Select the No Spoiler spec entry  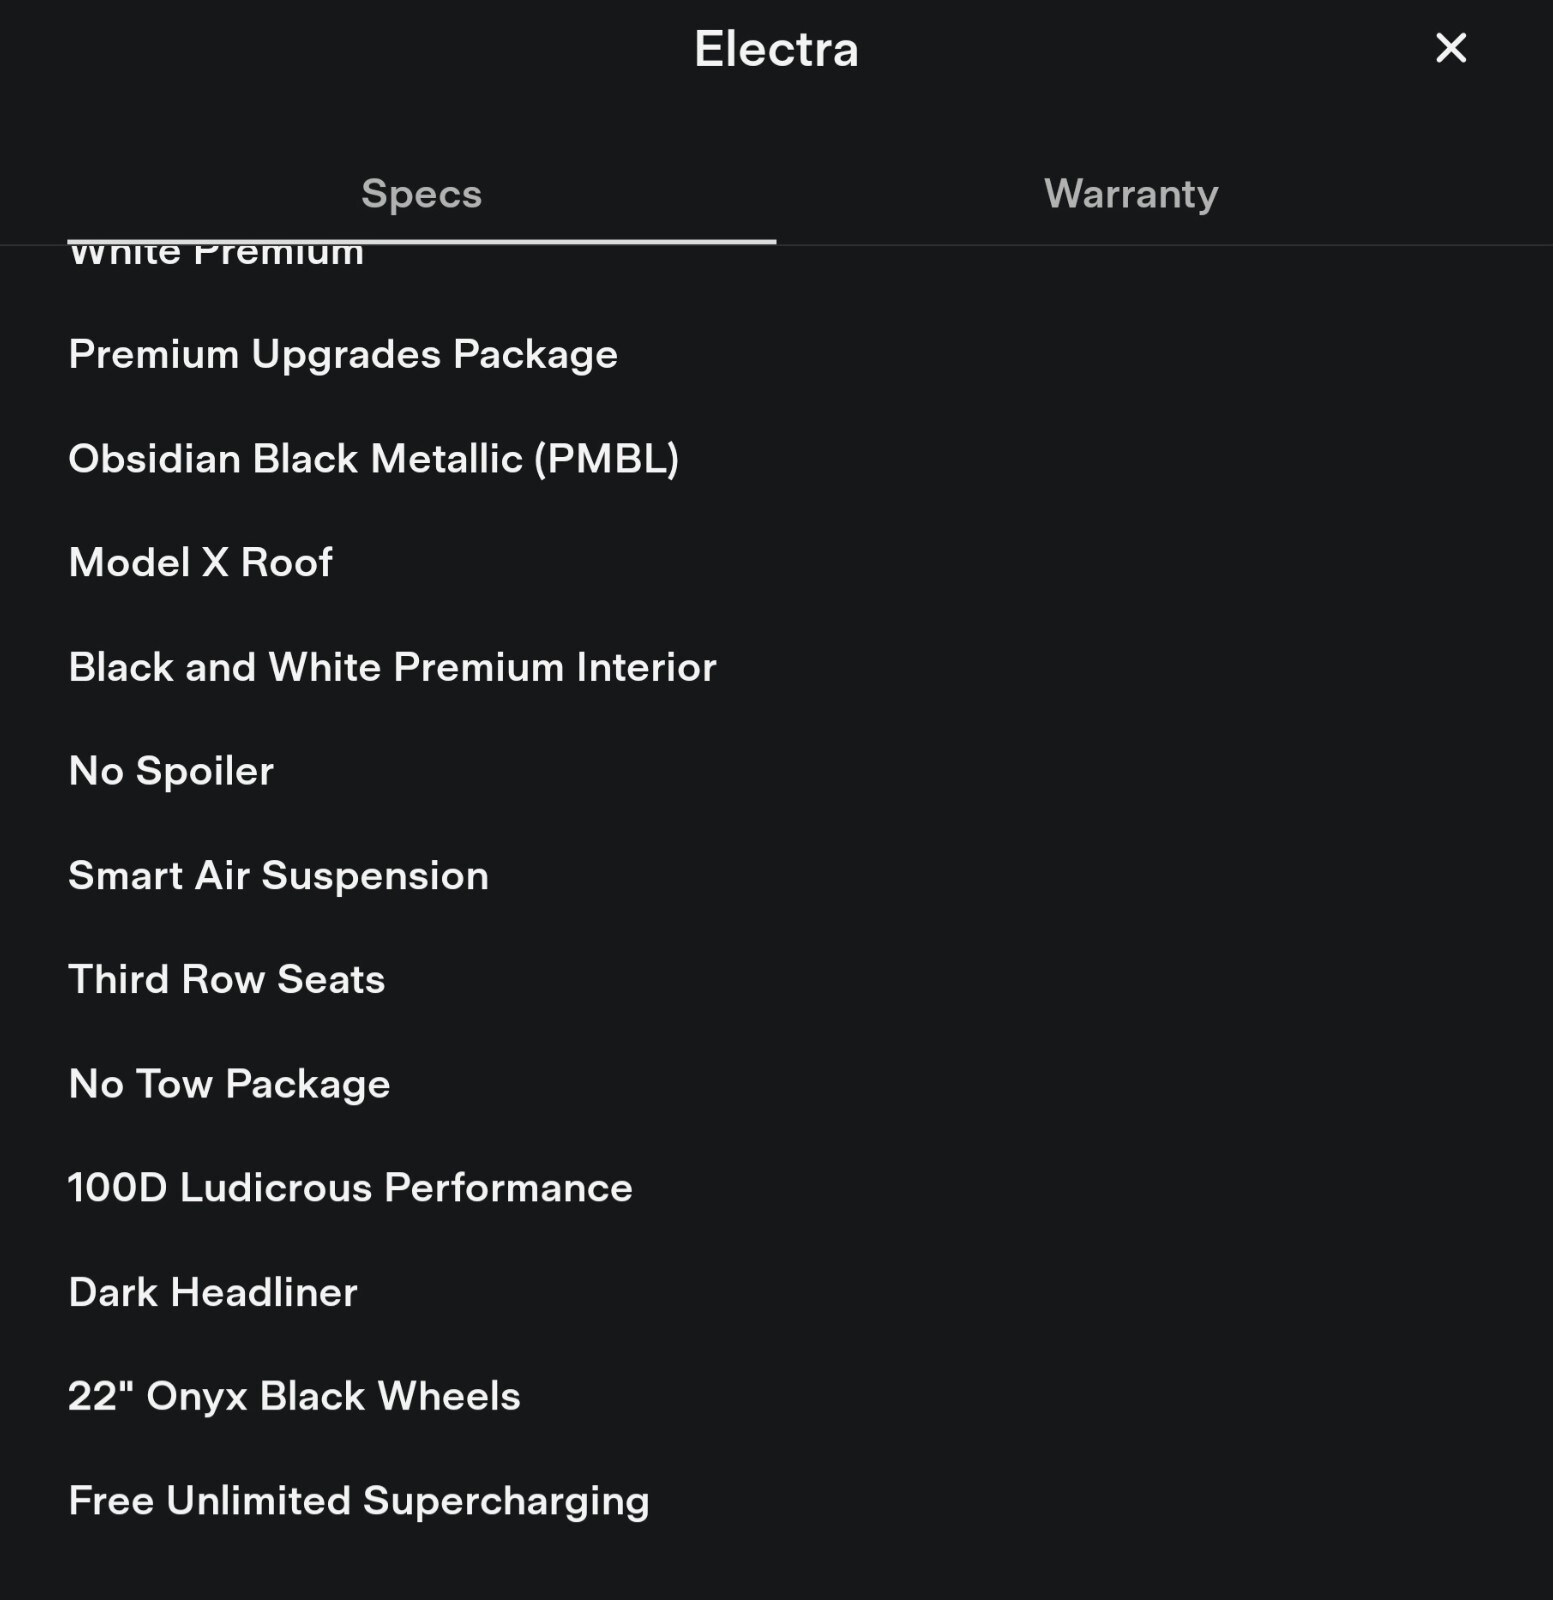coord(171,771)
